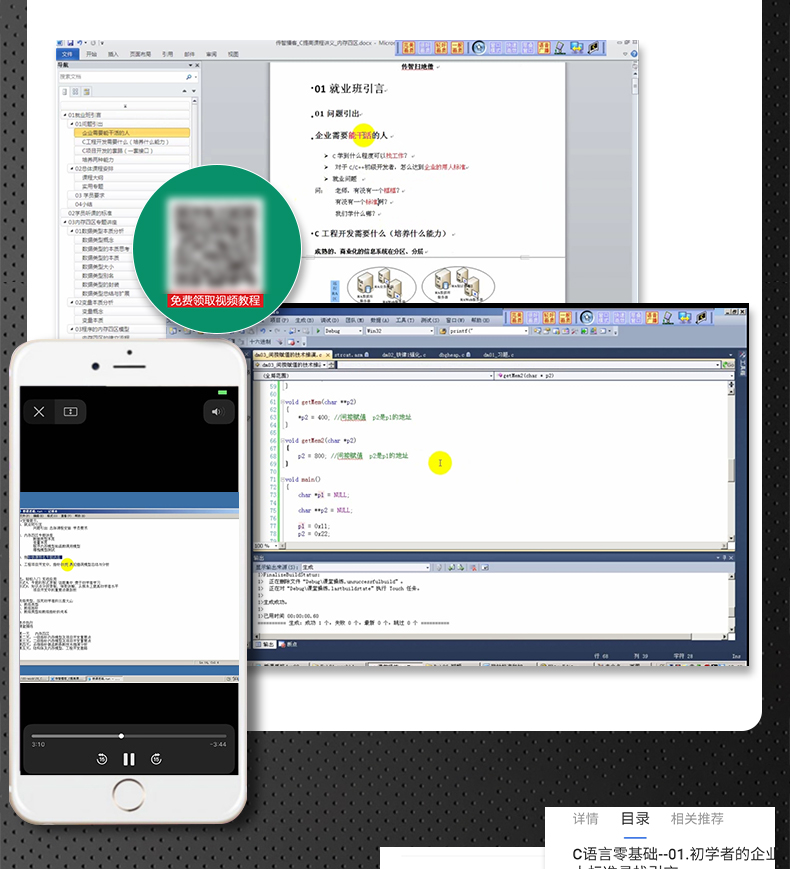Click the disc icon in Word floating toolbar
Screen dimensions: 790x869
[478, 48]
